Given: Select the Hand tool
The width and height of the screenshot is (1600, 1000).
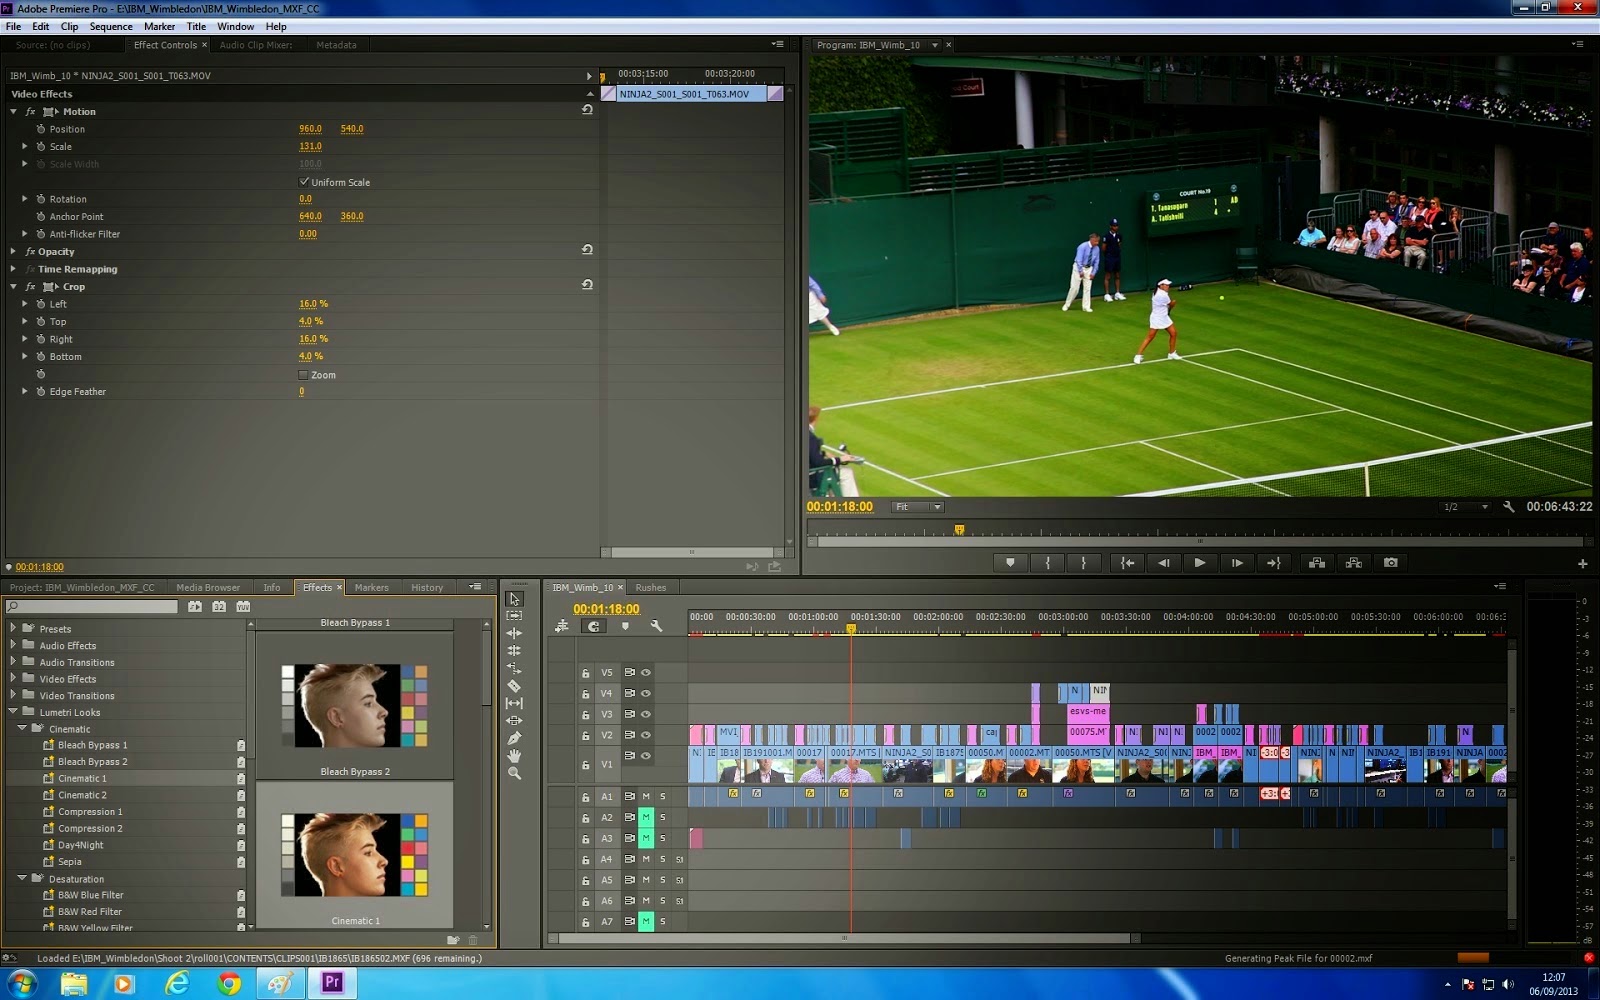Looking at the screenshot, I should point(514,756).
